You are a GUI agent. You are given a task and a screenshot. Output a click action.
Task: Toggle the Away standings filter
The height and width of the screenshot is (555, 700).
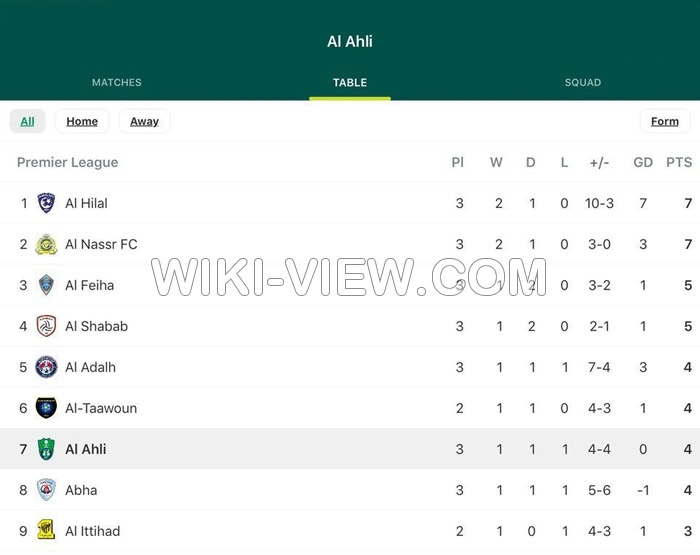pos(144,121)
